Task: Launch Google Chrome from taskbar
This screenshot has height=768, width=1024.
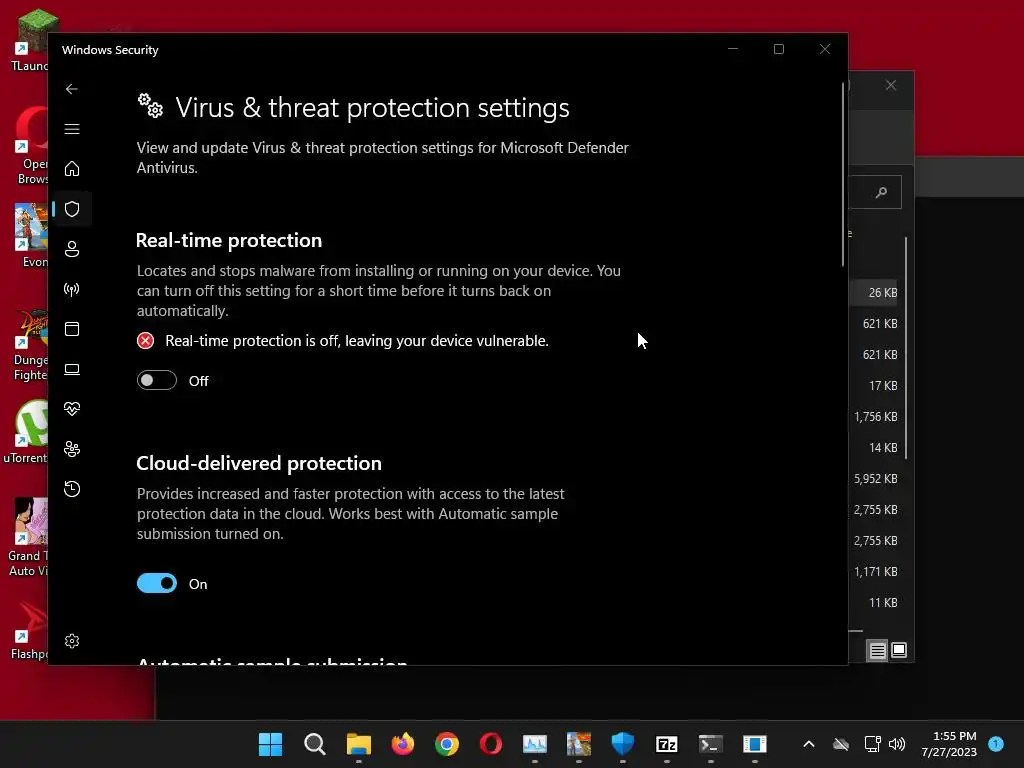Action: [447, 744]
